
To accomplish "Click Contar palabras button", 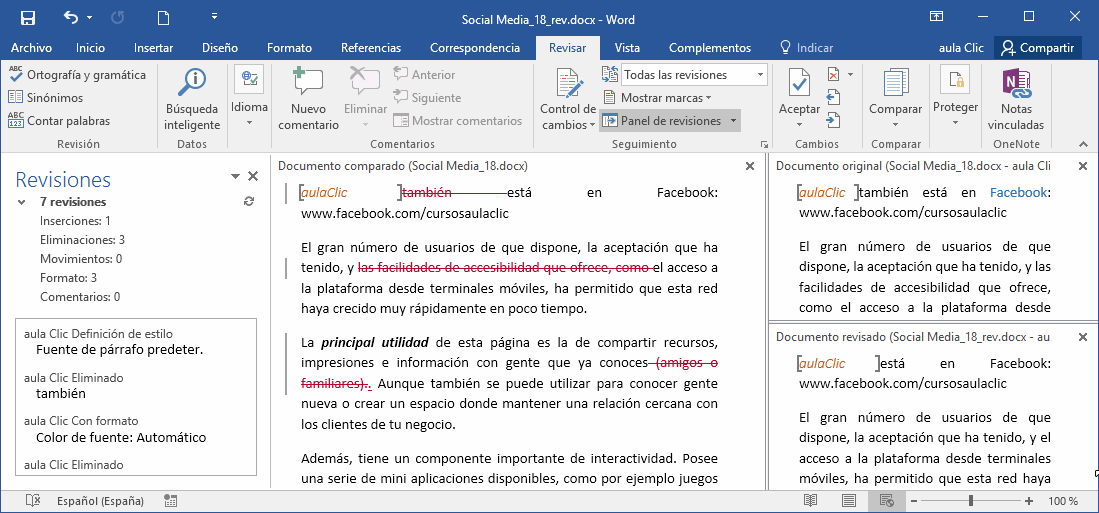I will 59,121.
